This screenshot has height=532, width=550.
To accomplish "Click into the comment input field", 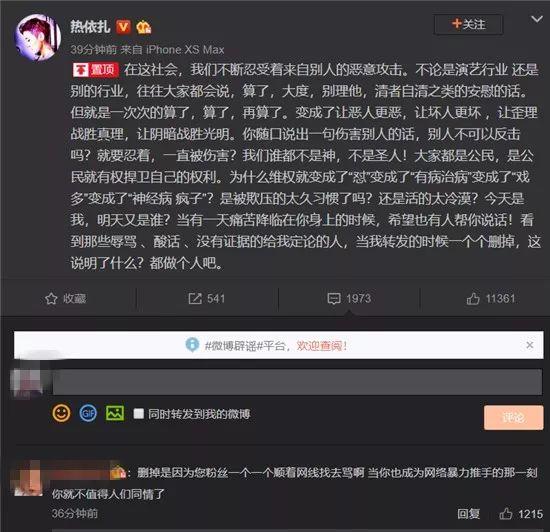I will click(x=297, y=382).
